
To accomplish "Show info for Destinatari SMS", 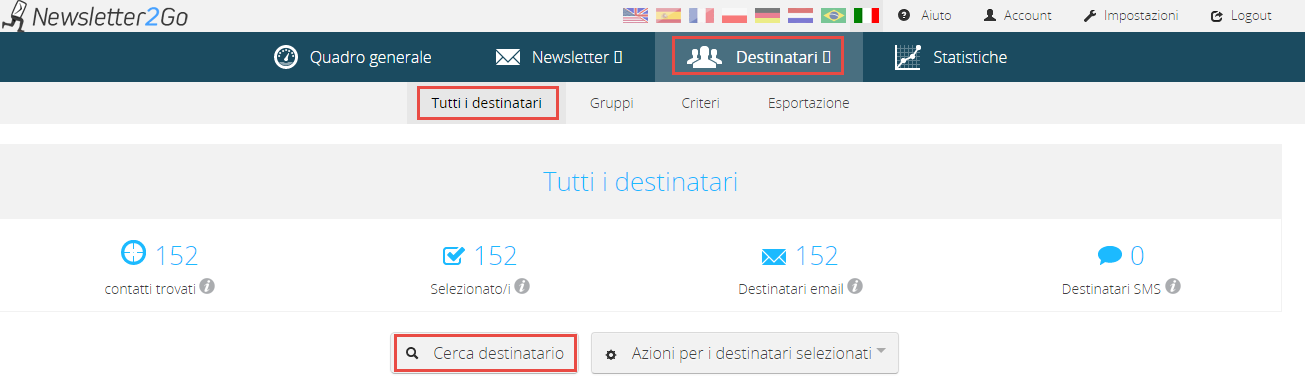I will click(x=1173, y=286).
